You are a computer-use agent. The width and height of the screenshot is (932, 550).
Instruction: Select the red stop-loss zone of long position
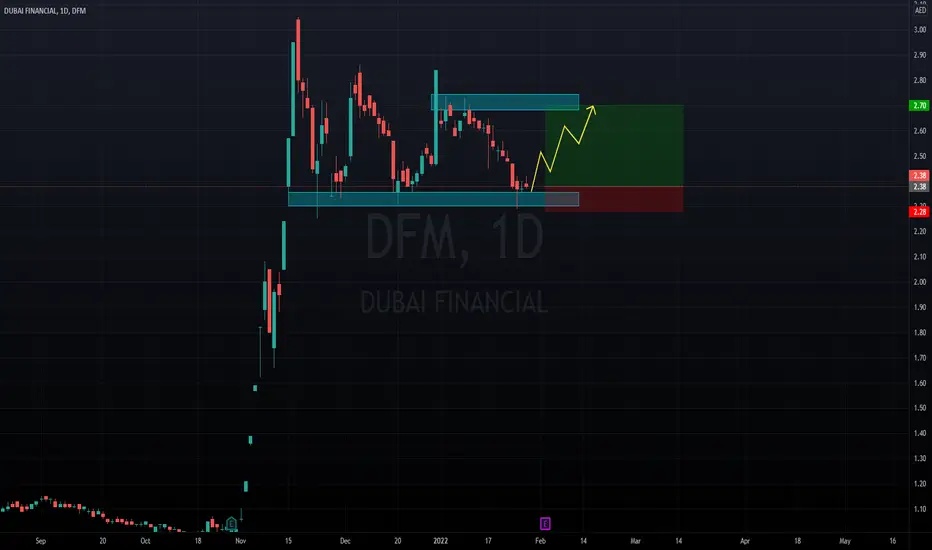click(614, 199)
